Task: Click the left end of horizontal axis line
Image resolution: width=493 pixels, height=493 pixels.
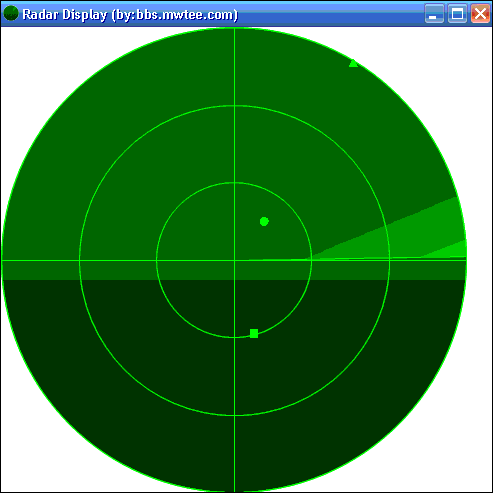Action: coord(4,260)
